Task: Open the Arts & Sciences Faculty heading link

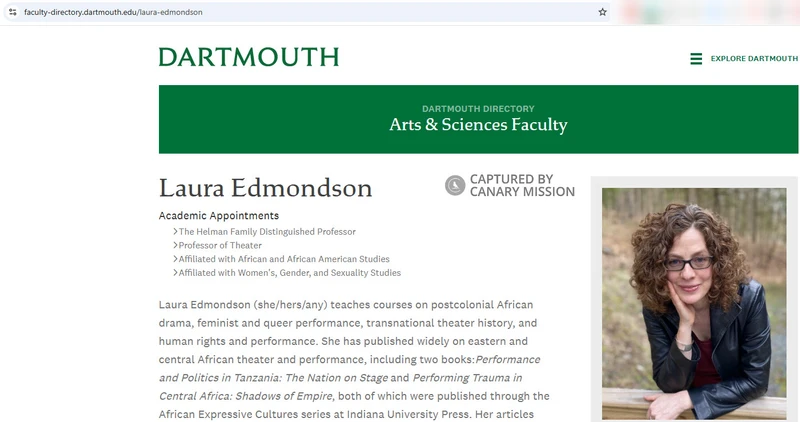Action: 478,125
